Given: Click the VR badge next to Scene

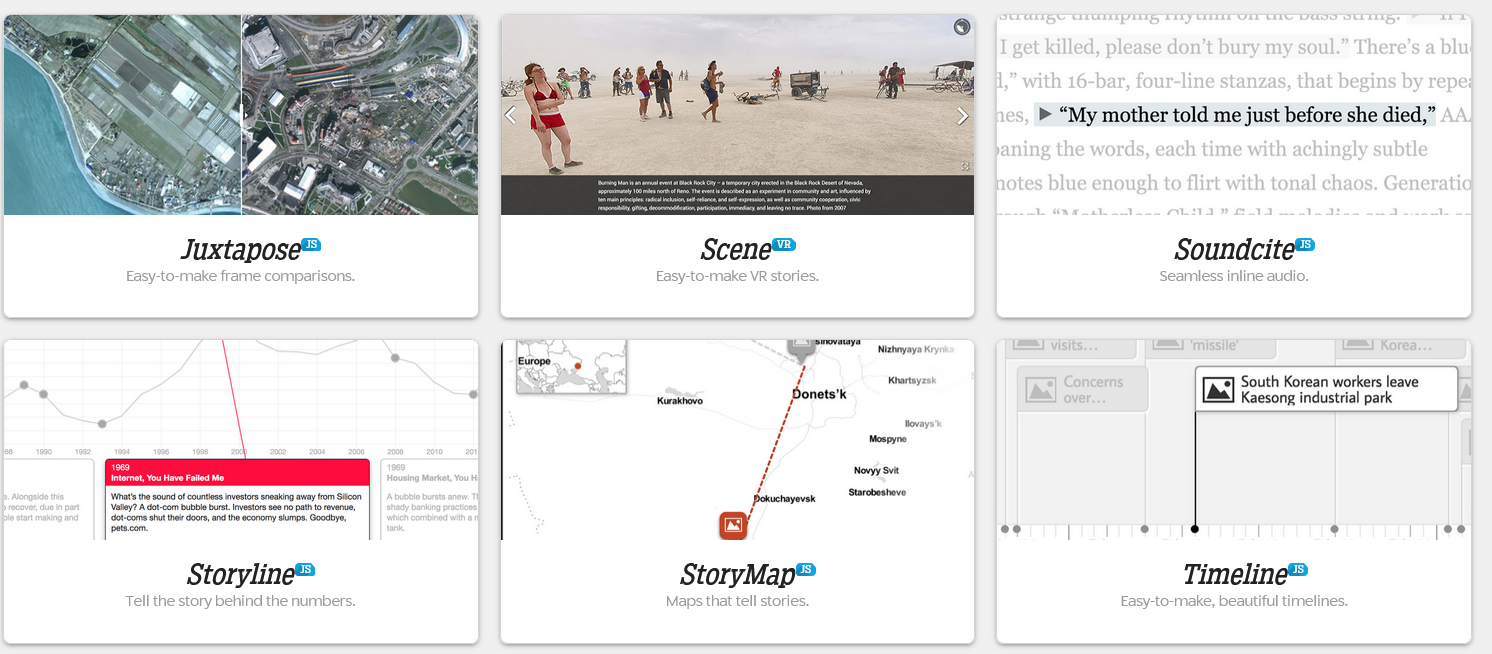Looking at the screenshot, I should click(783, 245).
